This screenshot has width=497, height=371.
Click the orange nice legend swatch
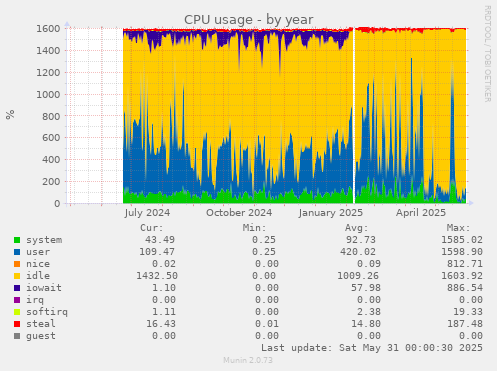tap(17, 264)
